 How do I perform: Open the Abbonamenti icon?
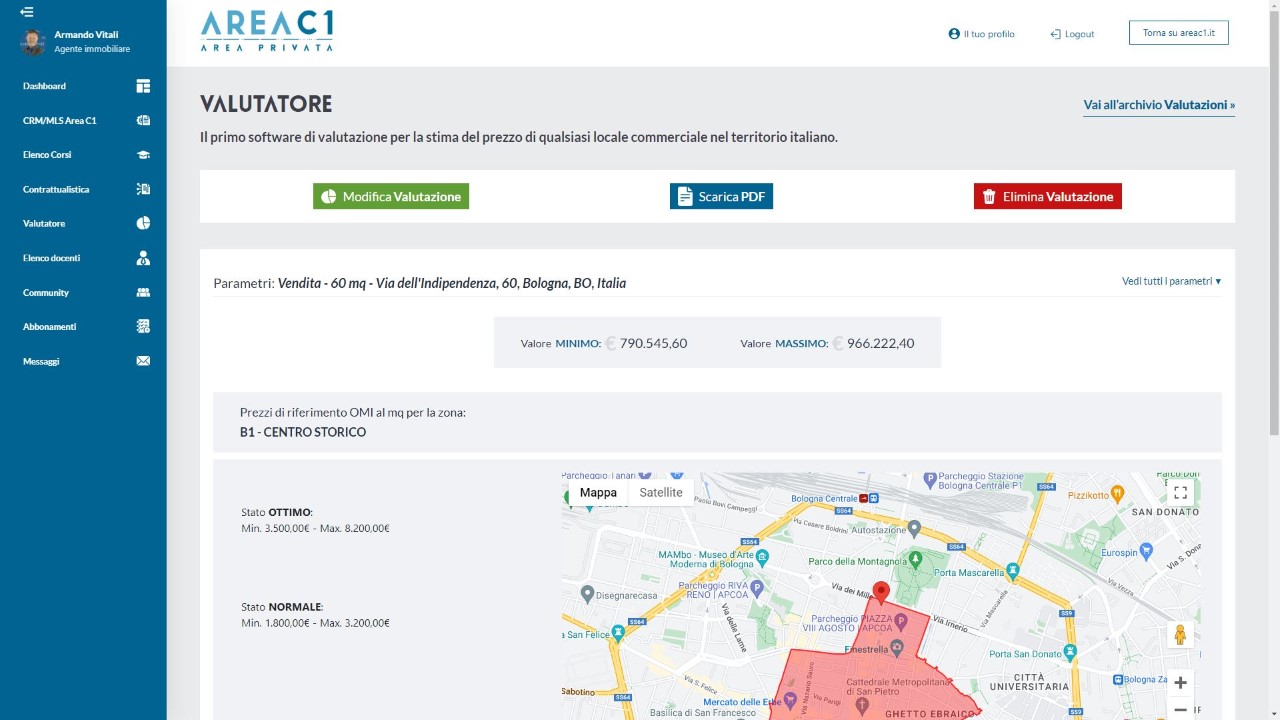pyautogui.click(x=143, y=326)
